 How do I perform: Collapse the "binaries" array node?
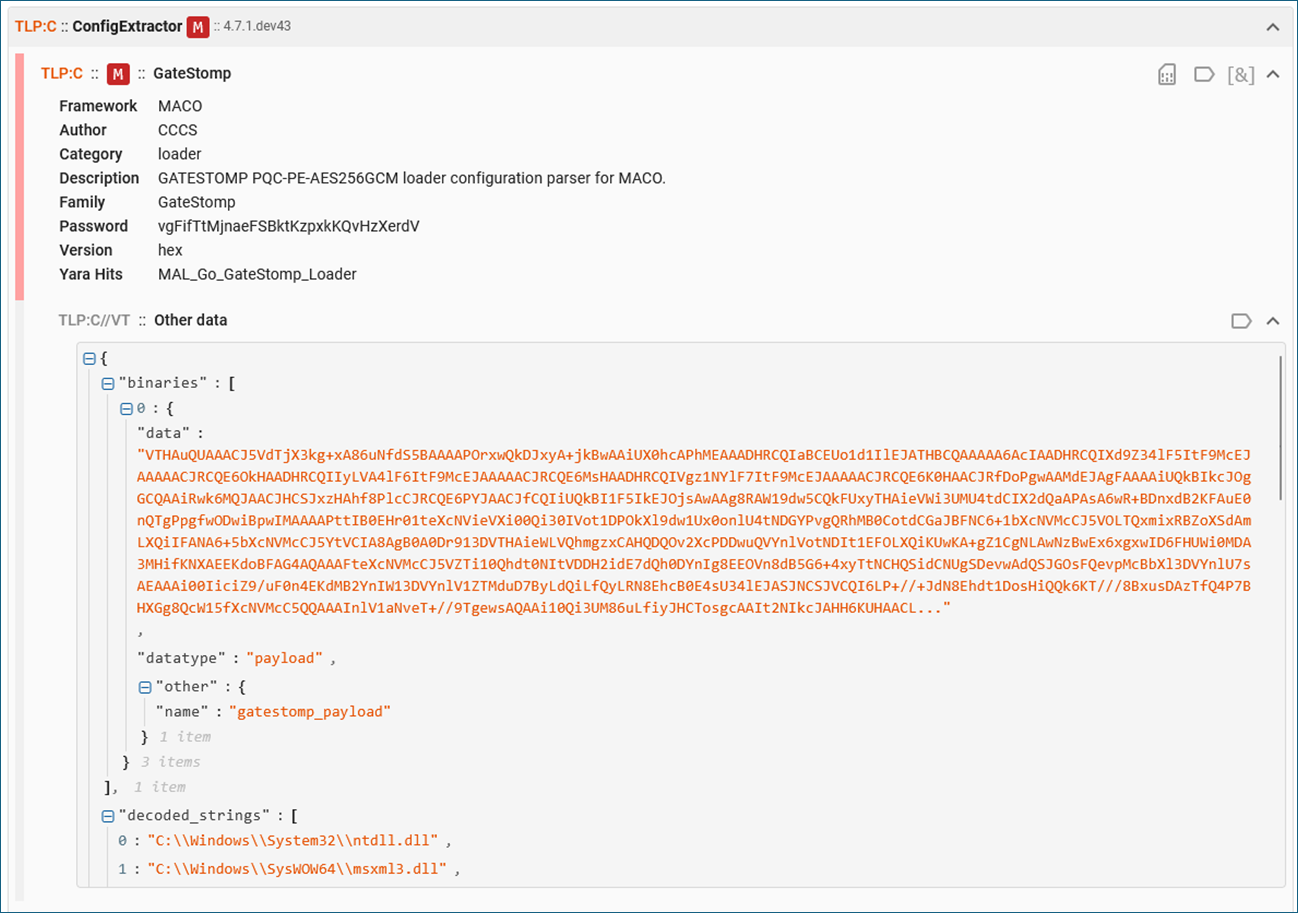[108, 383]
